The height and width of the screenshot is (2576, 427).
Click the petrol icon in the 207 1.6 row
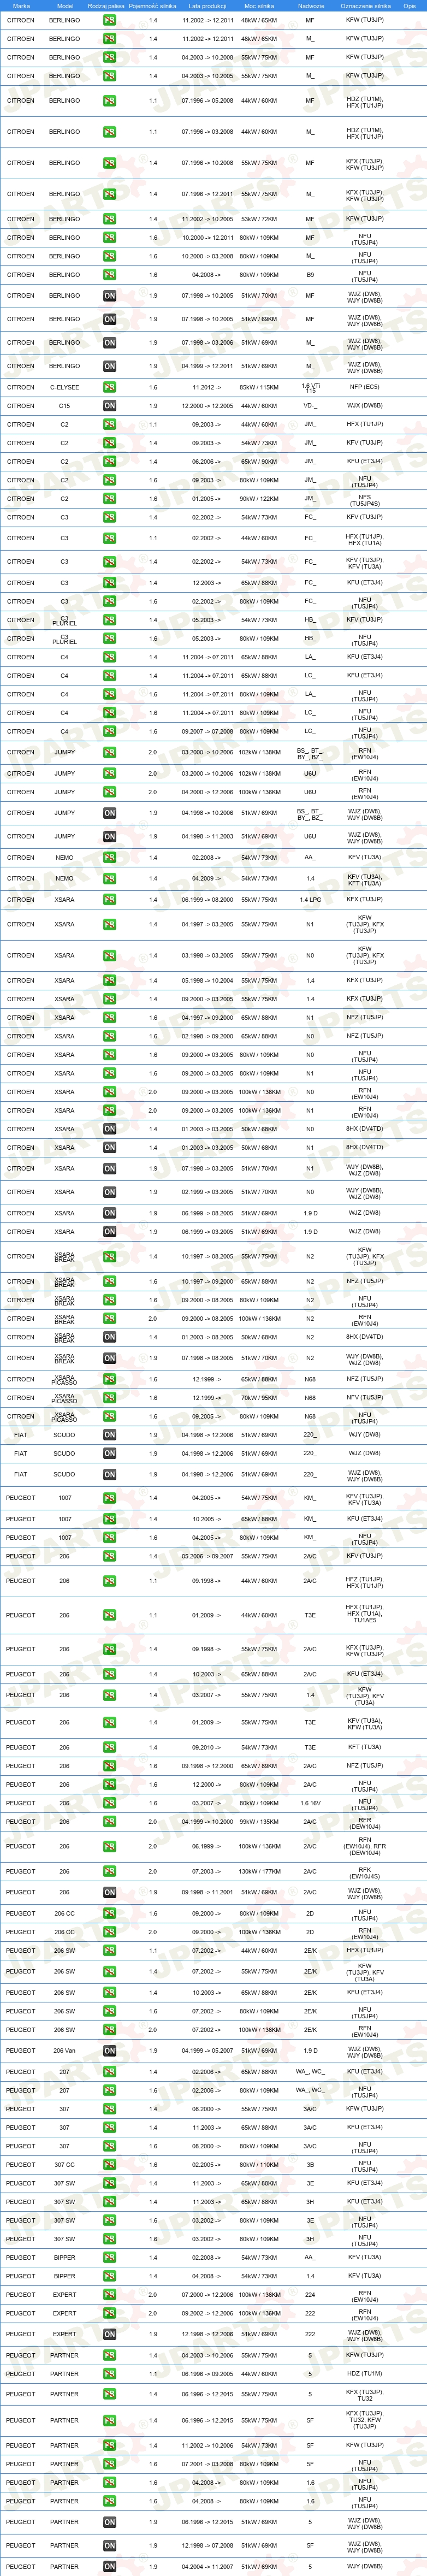pos(109,2091)
